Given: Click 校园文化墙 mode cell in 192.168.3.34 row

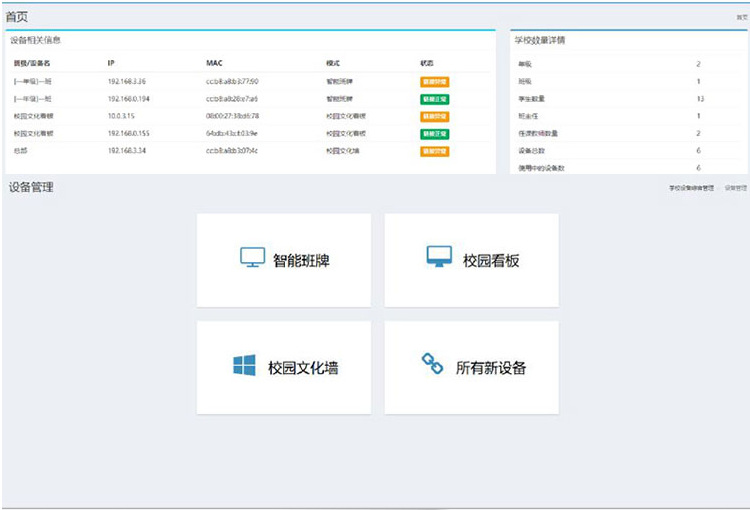Looking at the screenshot, I should tap(342, 150).
